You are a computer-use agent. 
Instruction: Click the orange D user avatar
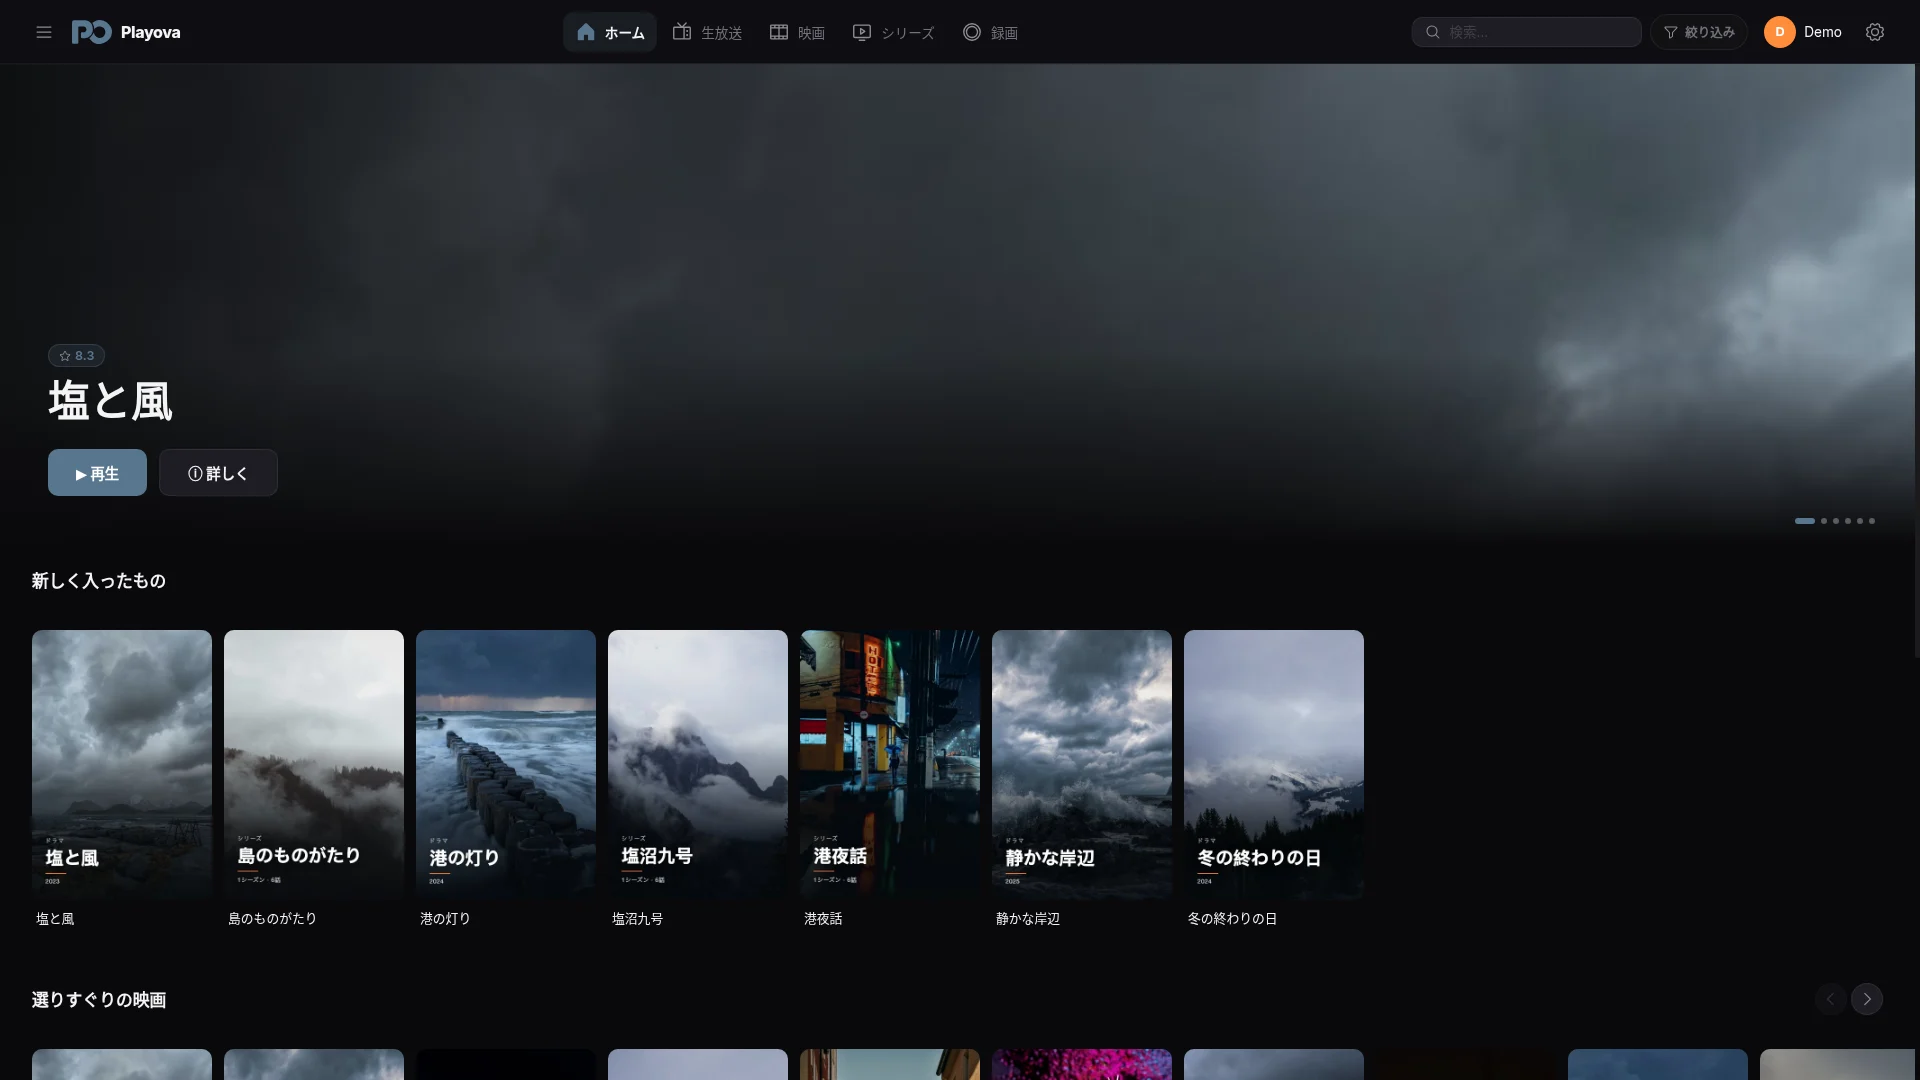pos(1780,32)
